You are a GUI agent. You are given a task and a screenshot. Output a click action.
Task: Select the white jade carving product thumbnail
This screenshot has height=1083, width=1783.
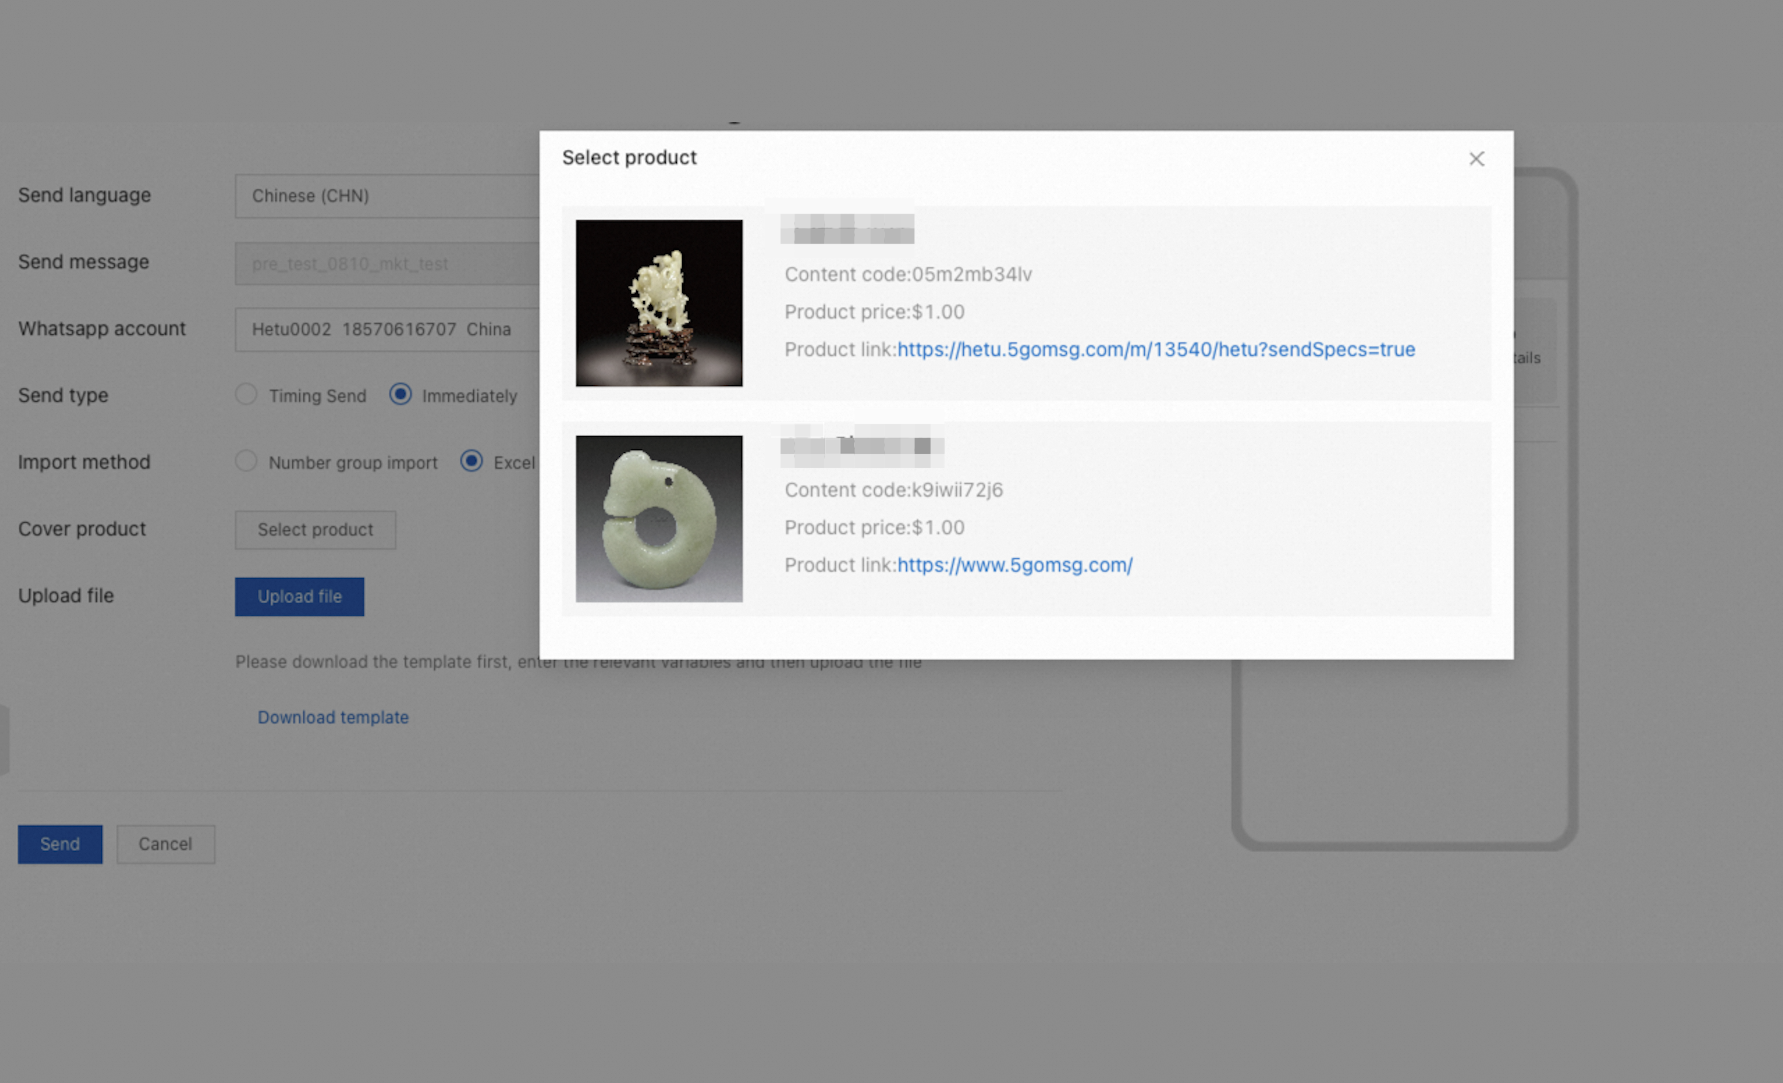pos(659,303)
